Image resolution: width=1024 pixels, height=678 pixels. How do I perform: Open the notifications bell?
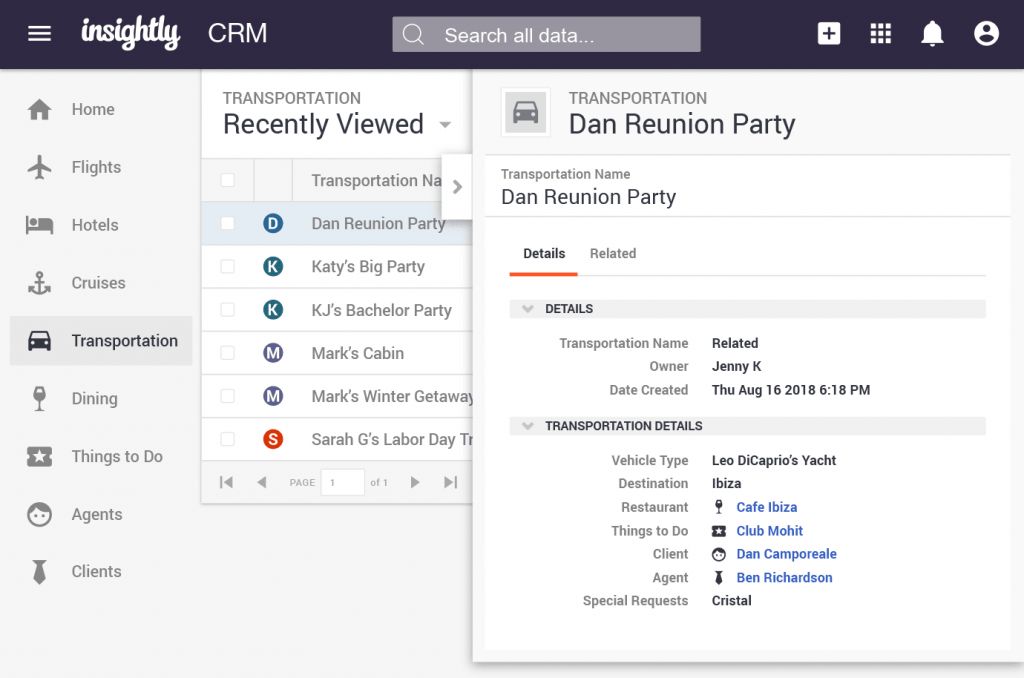[x=932, y=34]
